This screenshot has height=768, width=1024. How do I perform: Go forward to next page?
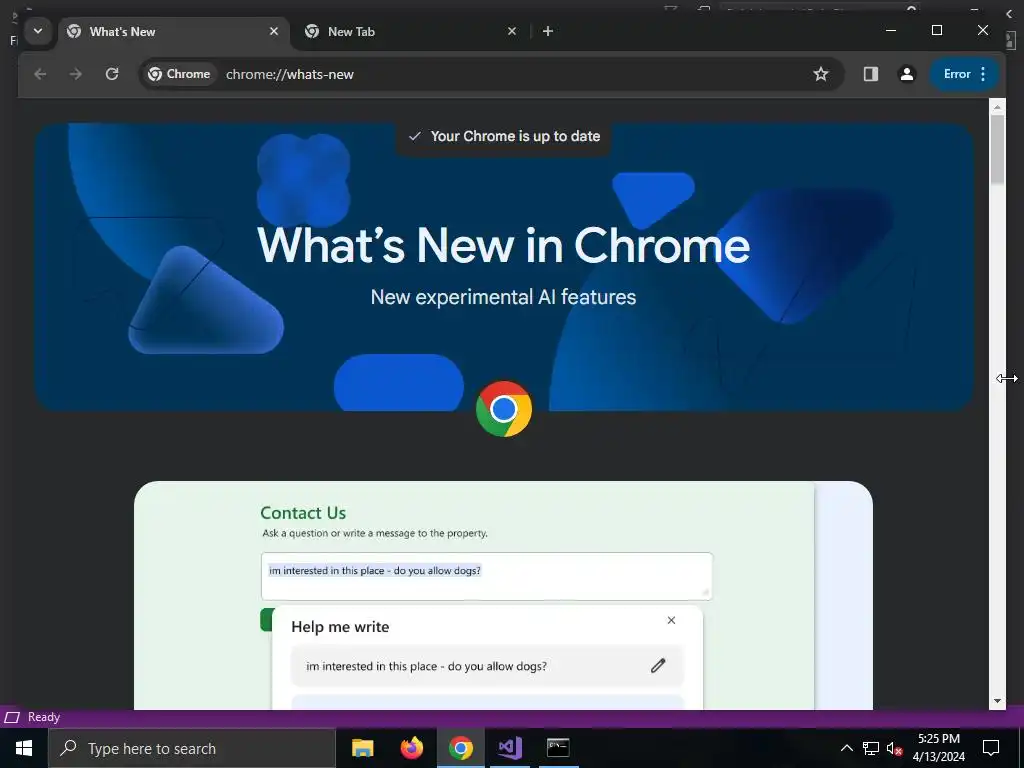click(76, 74)
